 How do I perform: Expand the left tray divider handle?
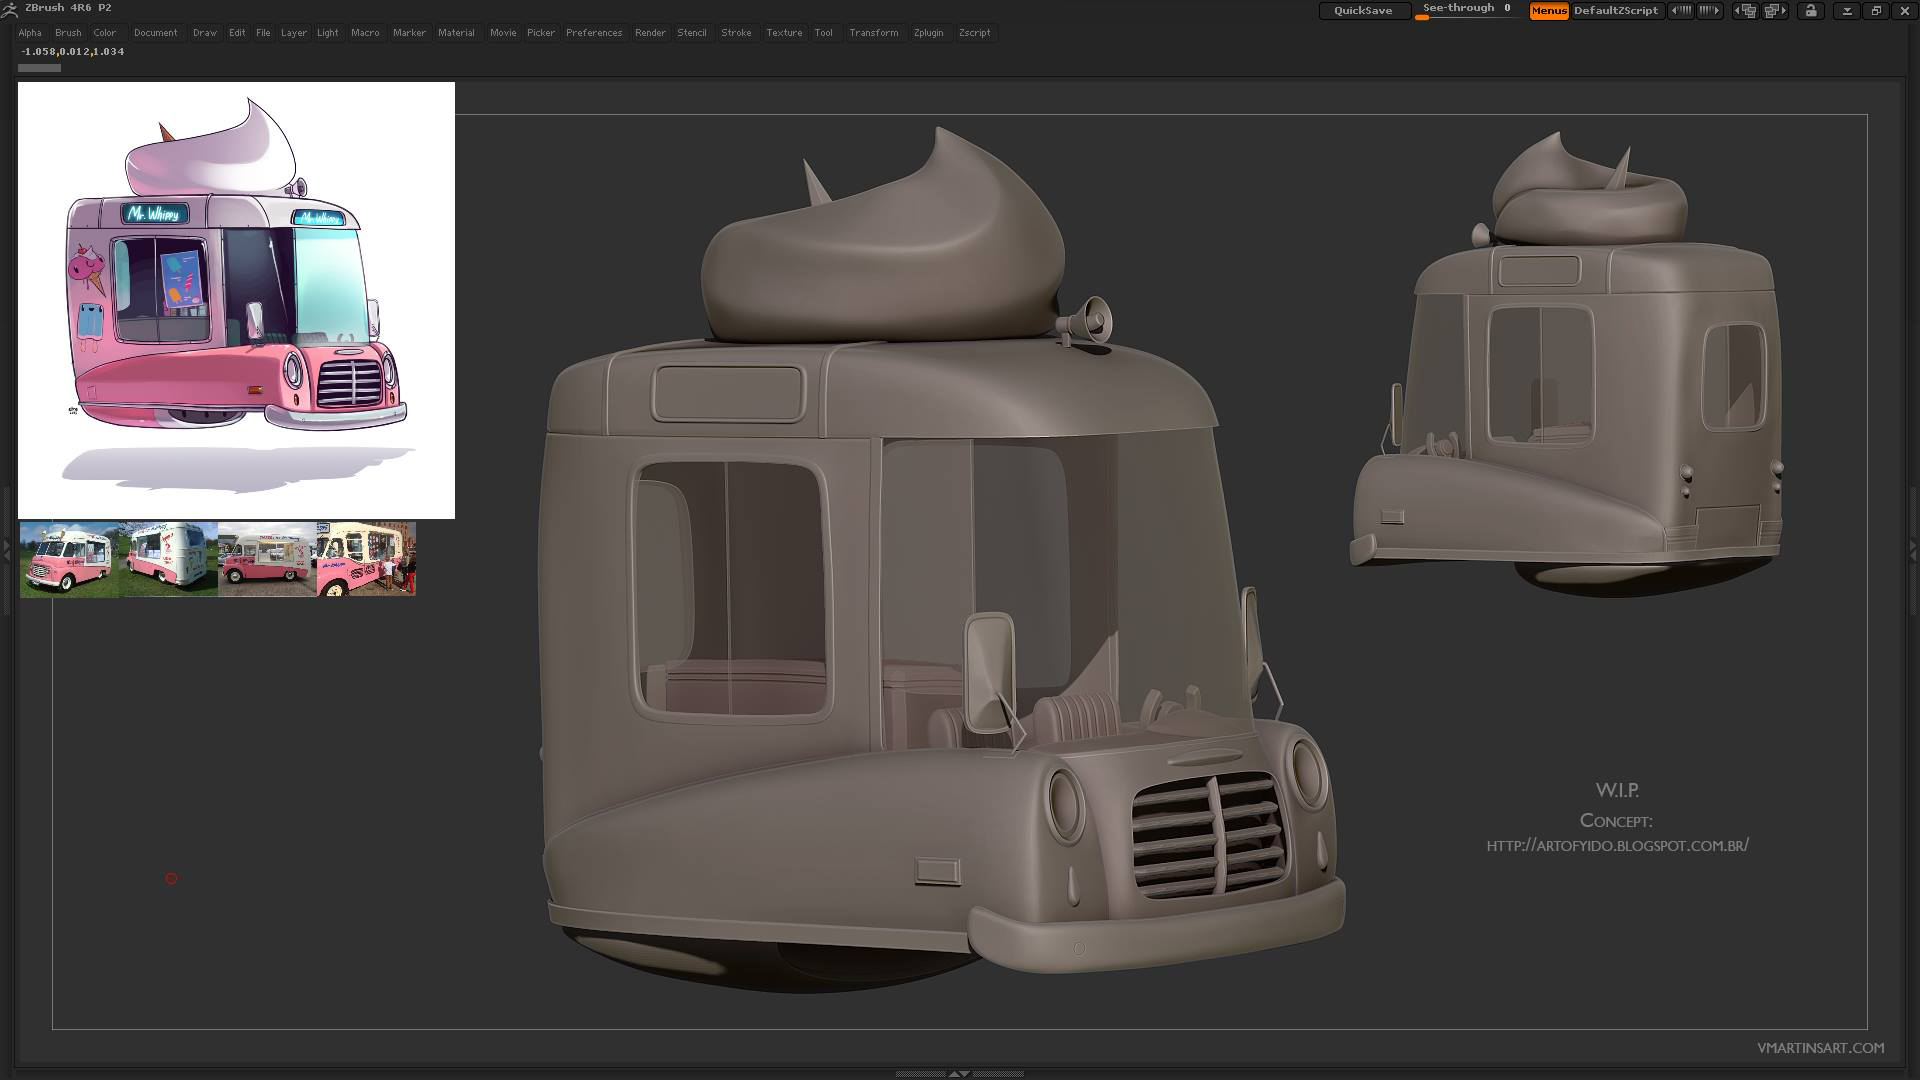(x=5, y=550)
